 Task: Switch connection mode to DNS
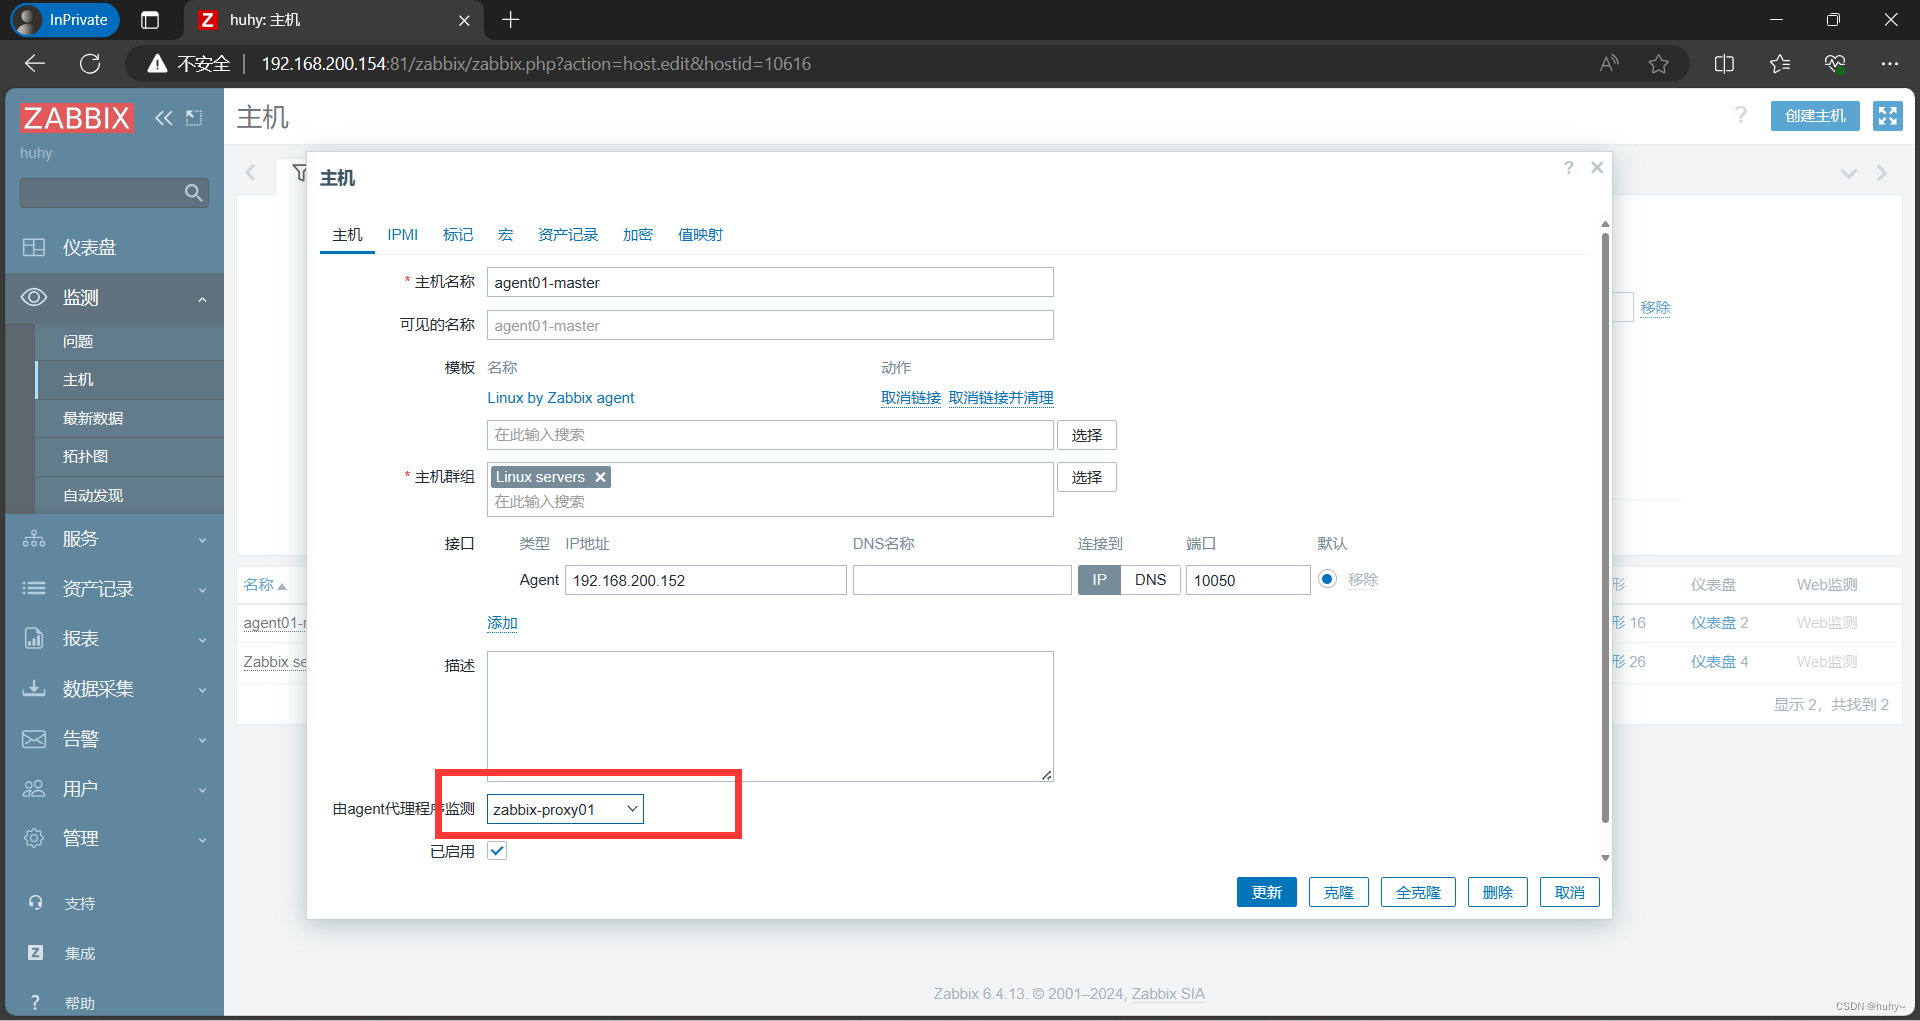click(1150, 580)
